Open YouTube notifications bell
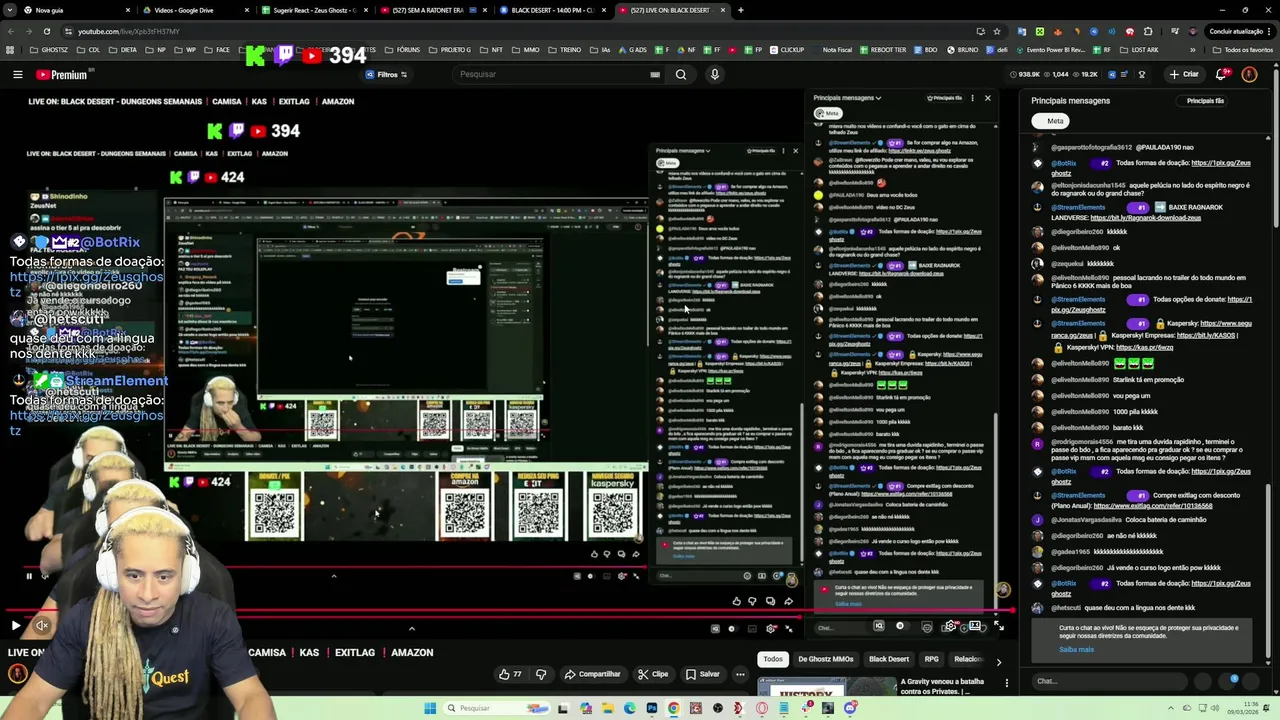Viewport: 1280px width, 720px height. [x=1222, y=74]
